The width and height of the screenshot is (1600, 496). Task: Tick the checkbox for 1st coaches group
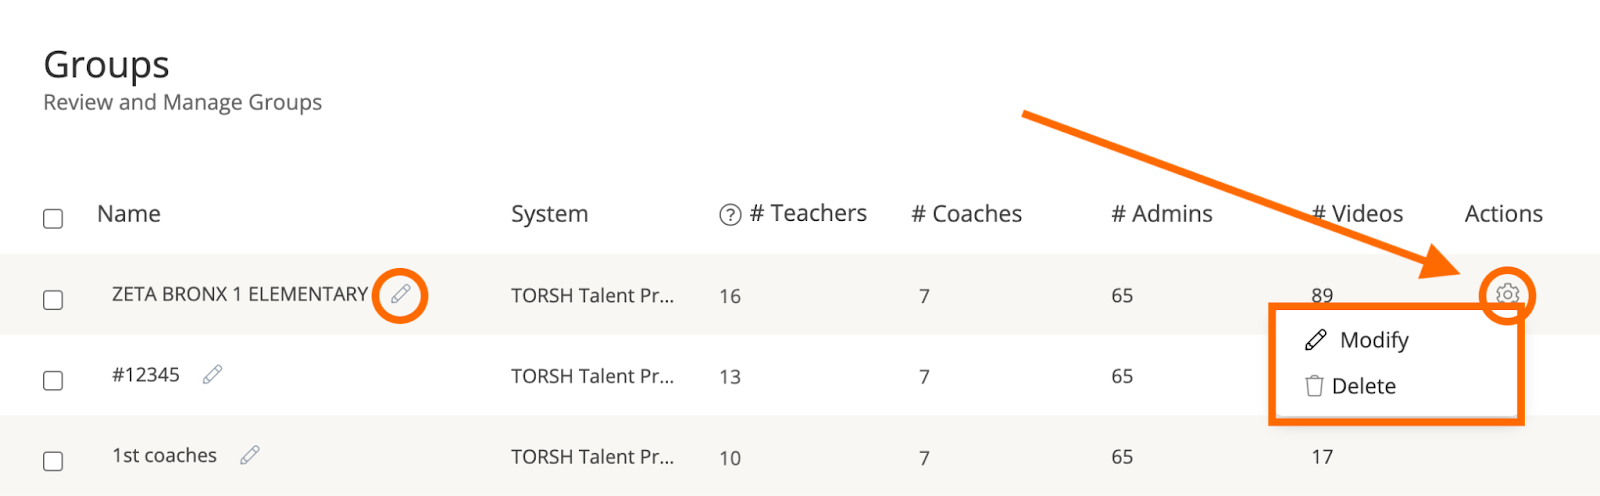(53, 461)
